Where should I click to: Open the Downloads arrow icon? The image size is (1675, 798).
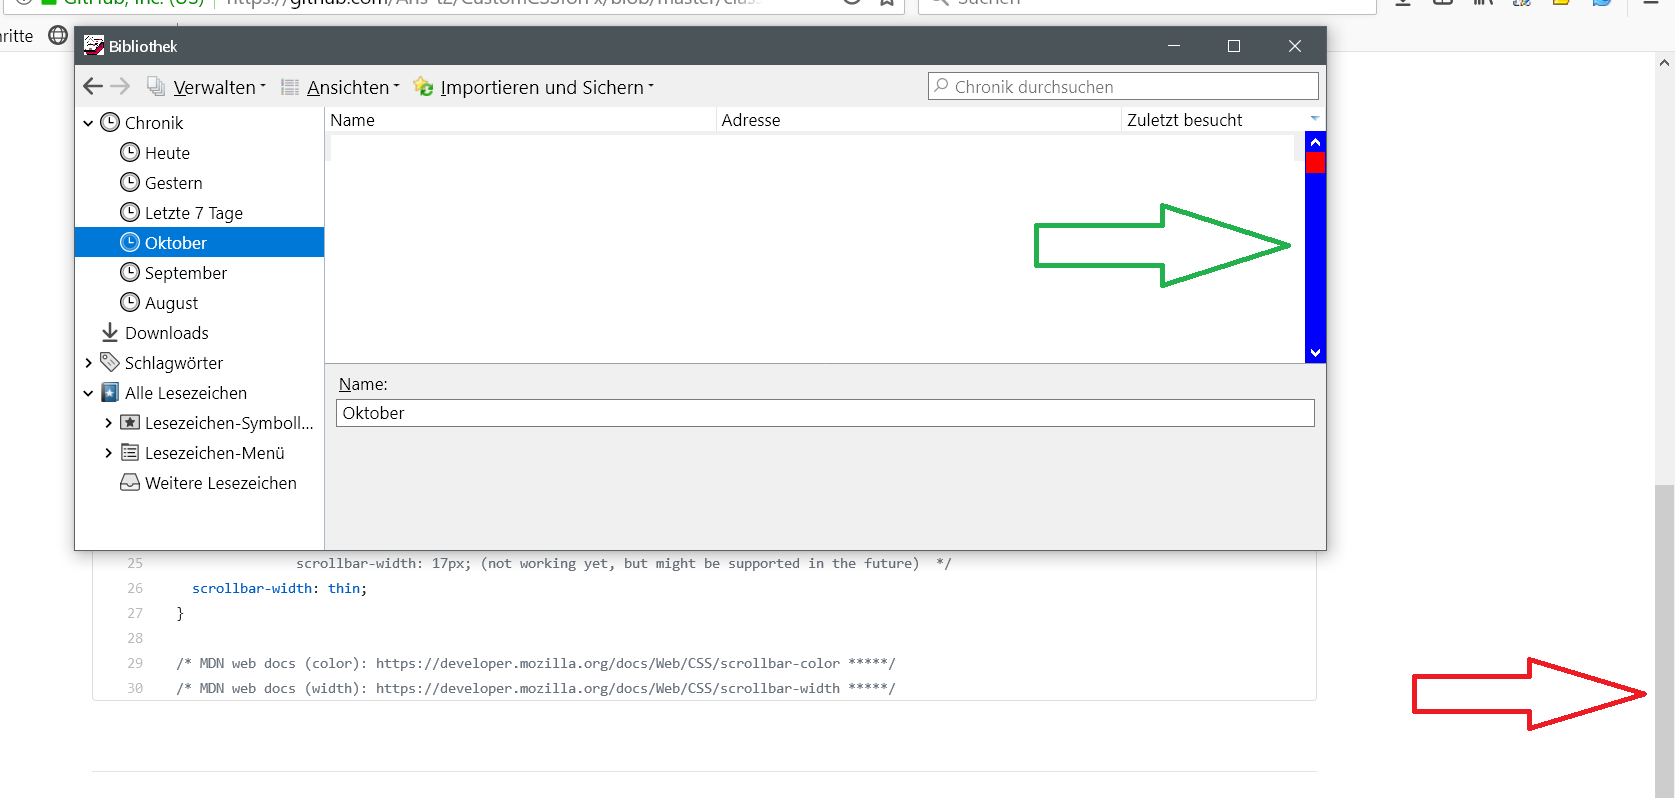[x=110, y=332]
